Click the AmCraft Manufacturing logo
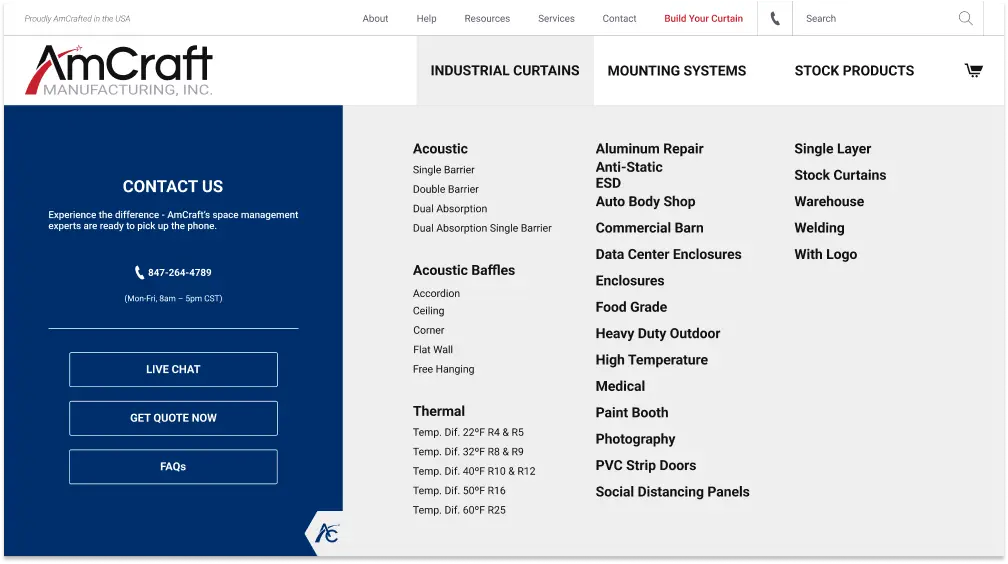This screenshot has height=564, width=1008. (x=119, y=70)
